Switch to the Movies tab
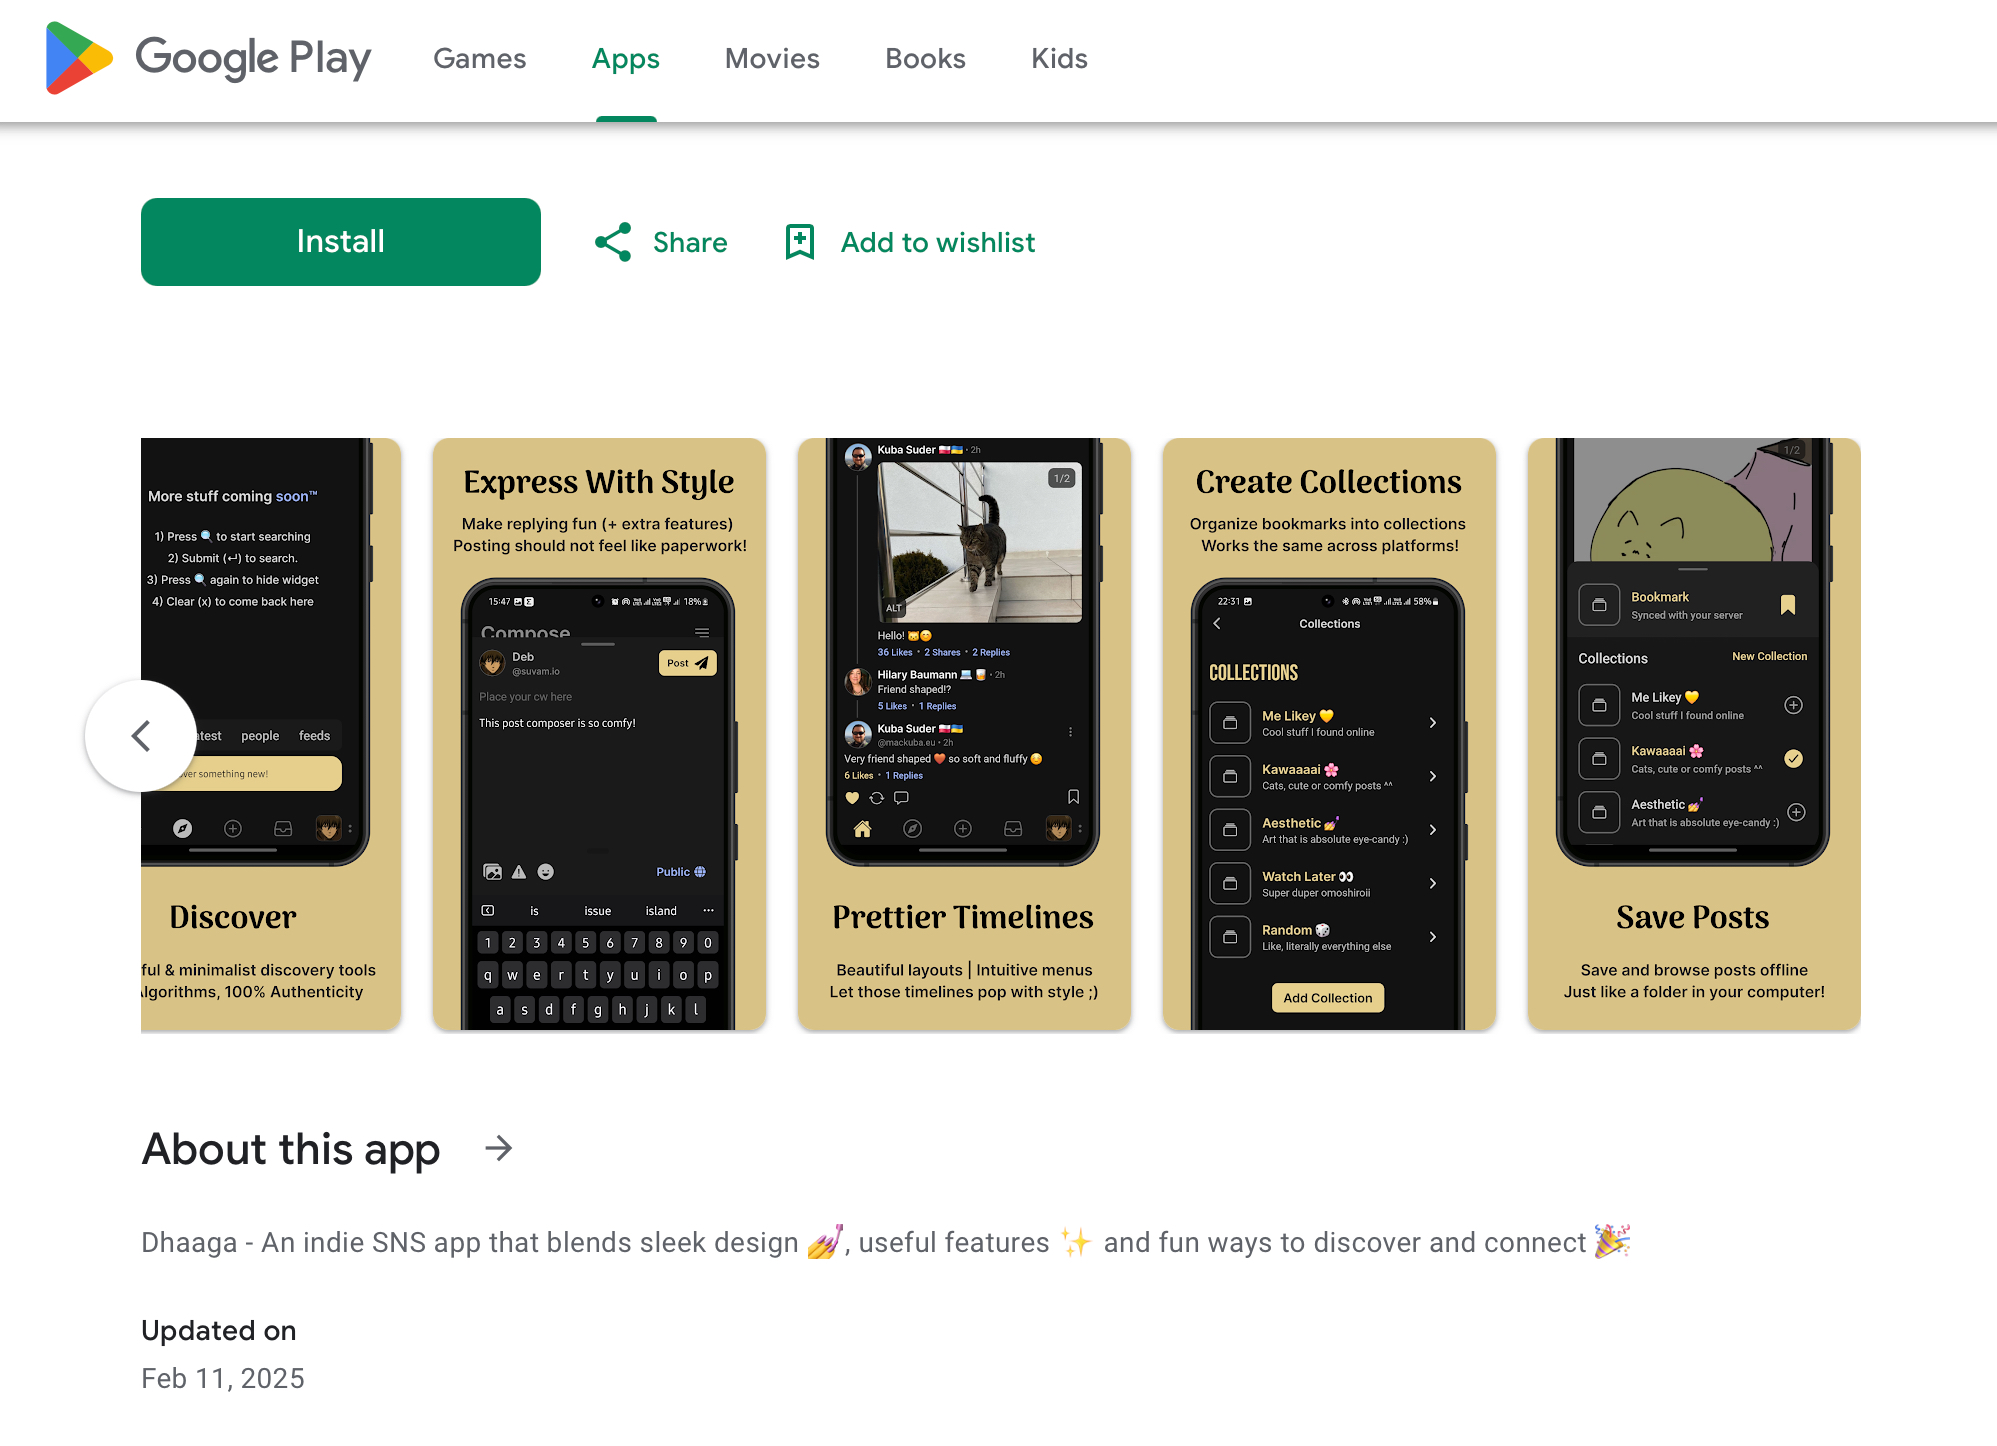Screen dimensions: 1997x1446 coord(772,59)
